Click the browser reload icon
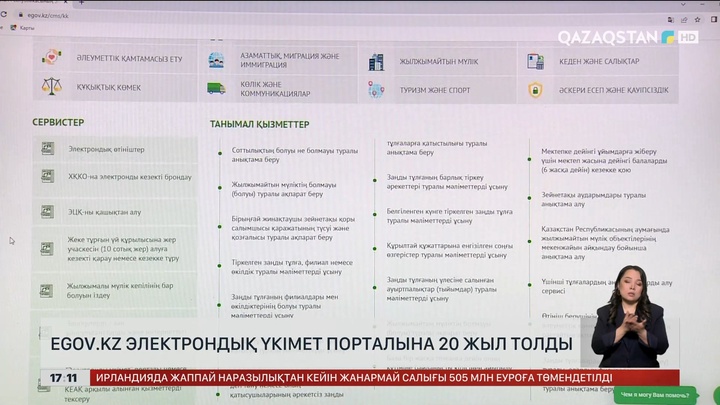This screenshot has height=405, width=720. [4, 15]
